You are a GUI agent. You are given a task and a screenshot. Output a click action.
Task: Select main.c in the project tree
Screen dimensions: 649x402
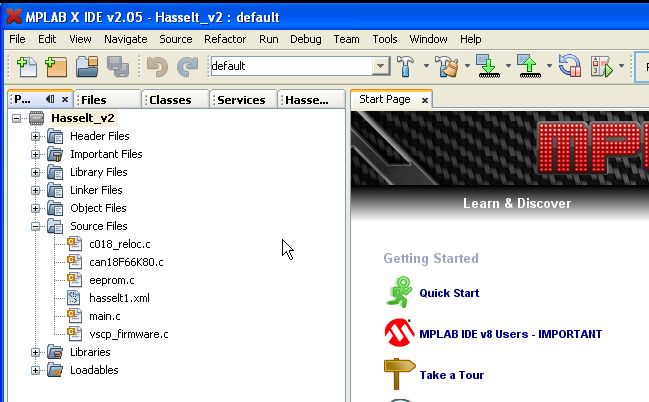point(104,316)
